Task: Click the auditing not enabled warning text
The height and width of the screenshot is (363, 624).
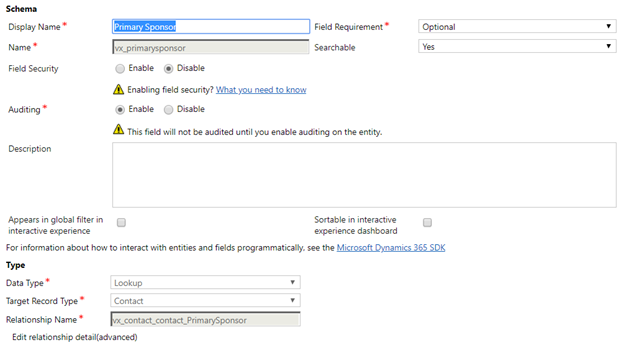Action: 255,132
